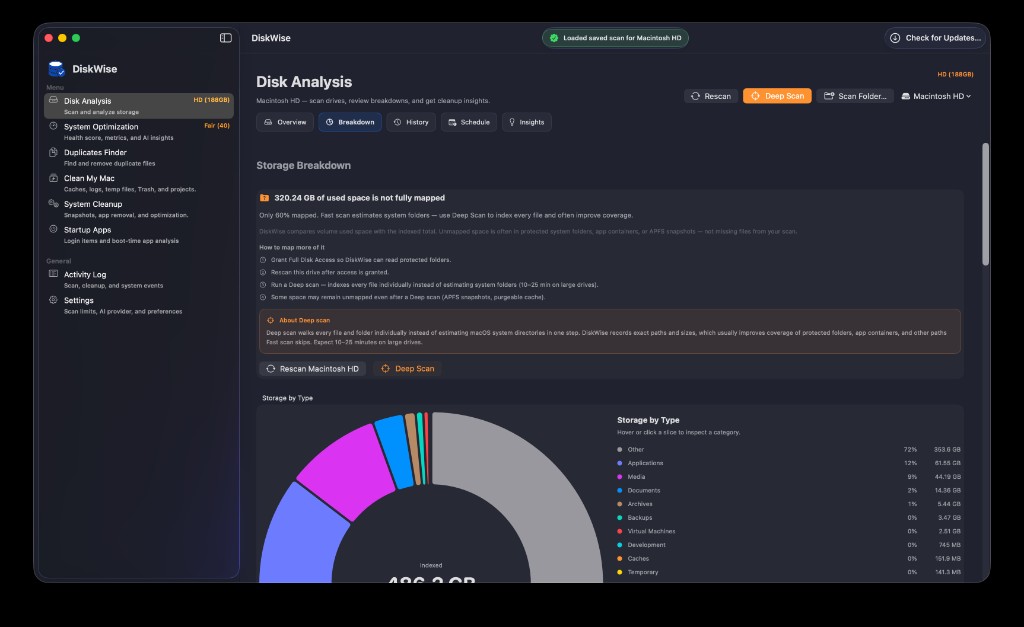
Task: Click the vertical scrollbar thumb
Action: [985, 204]
